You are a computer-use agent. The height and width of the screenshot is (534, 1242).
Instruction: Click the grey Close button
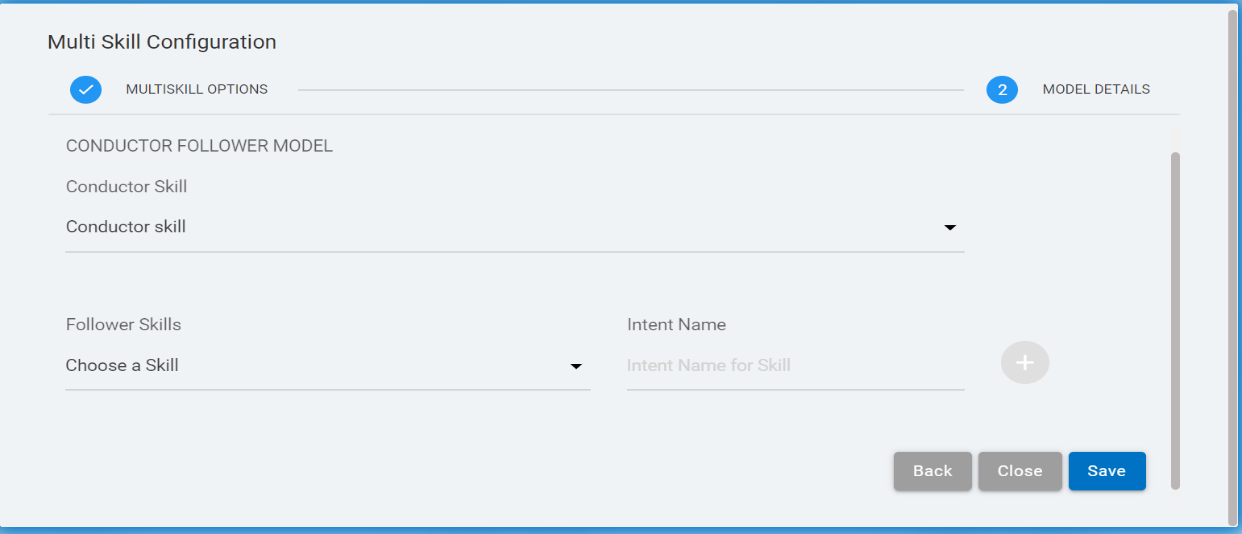(1019, 471)
